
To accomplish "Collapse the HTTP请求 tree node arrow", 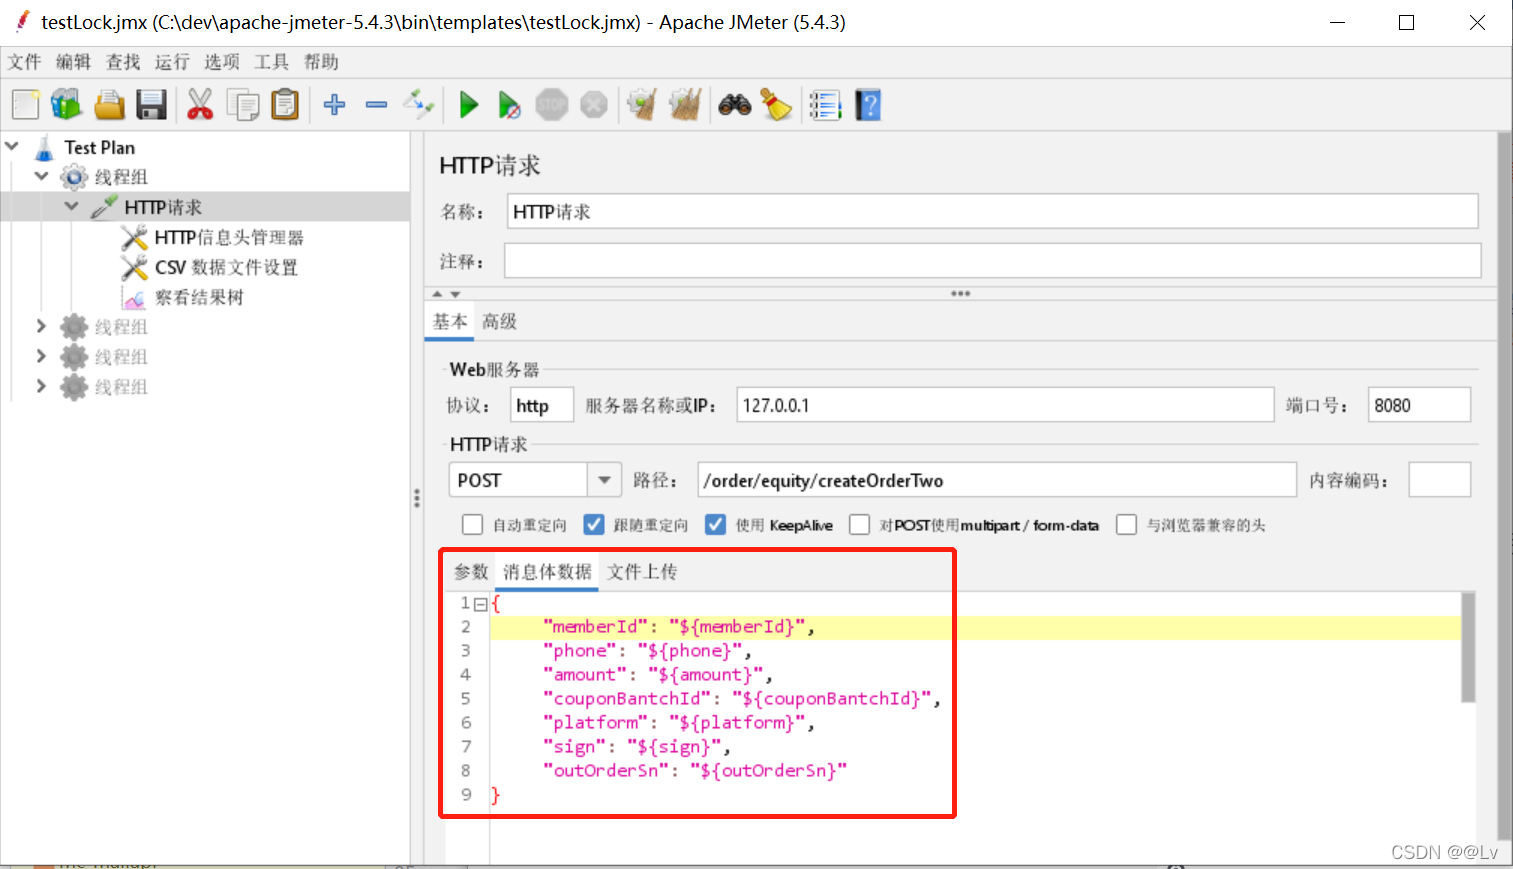I will click(72, 206).
